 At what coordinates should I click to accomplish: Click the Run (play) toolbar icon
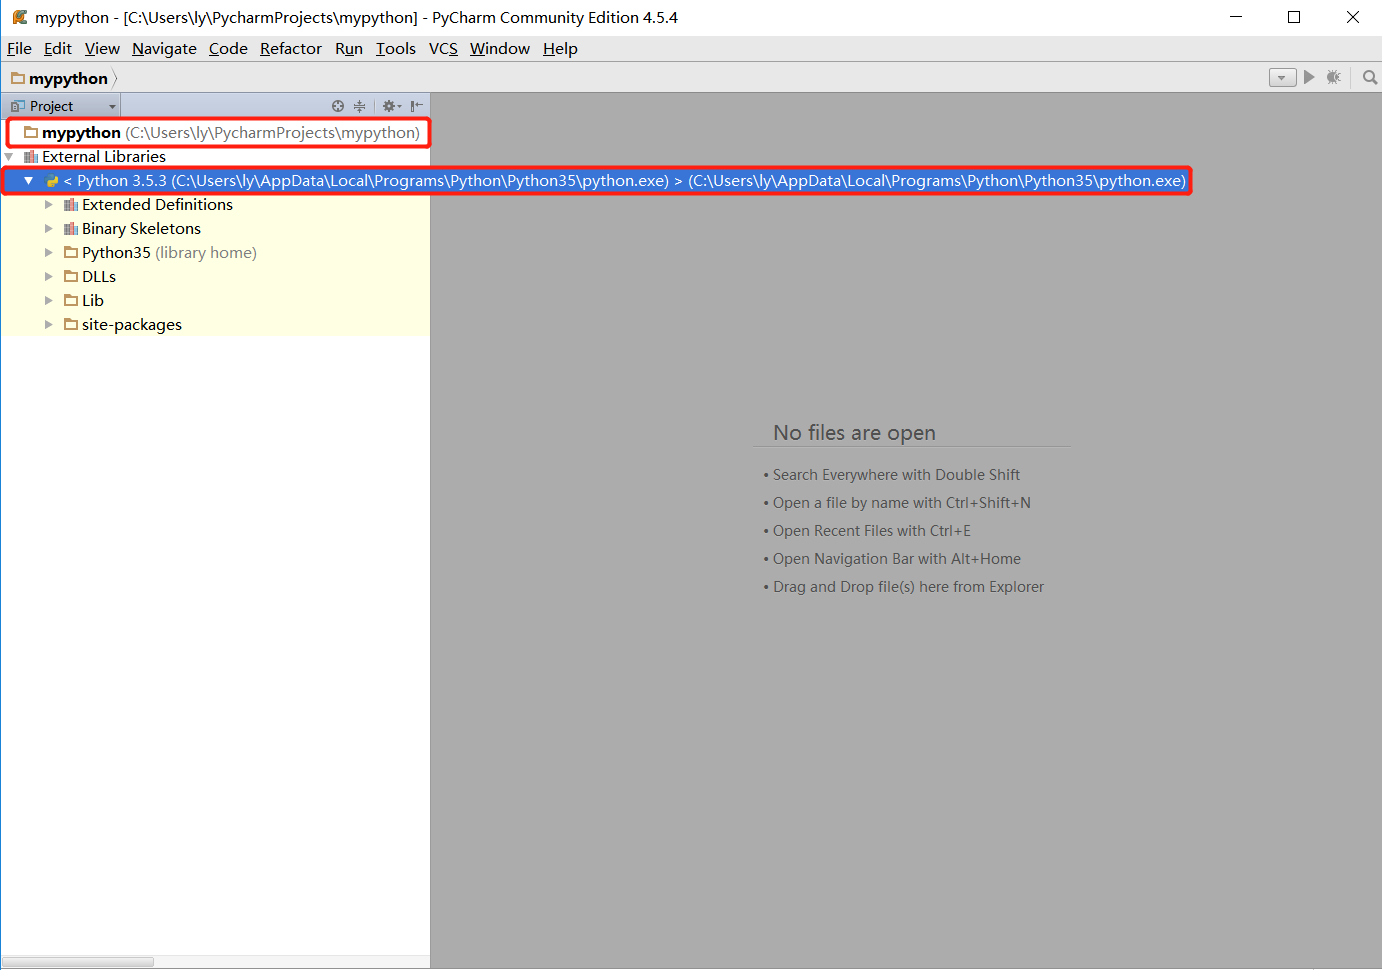(x=1309, y=77)
